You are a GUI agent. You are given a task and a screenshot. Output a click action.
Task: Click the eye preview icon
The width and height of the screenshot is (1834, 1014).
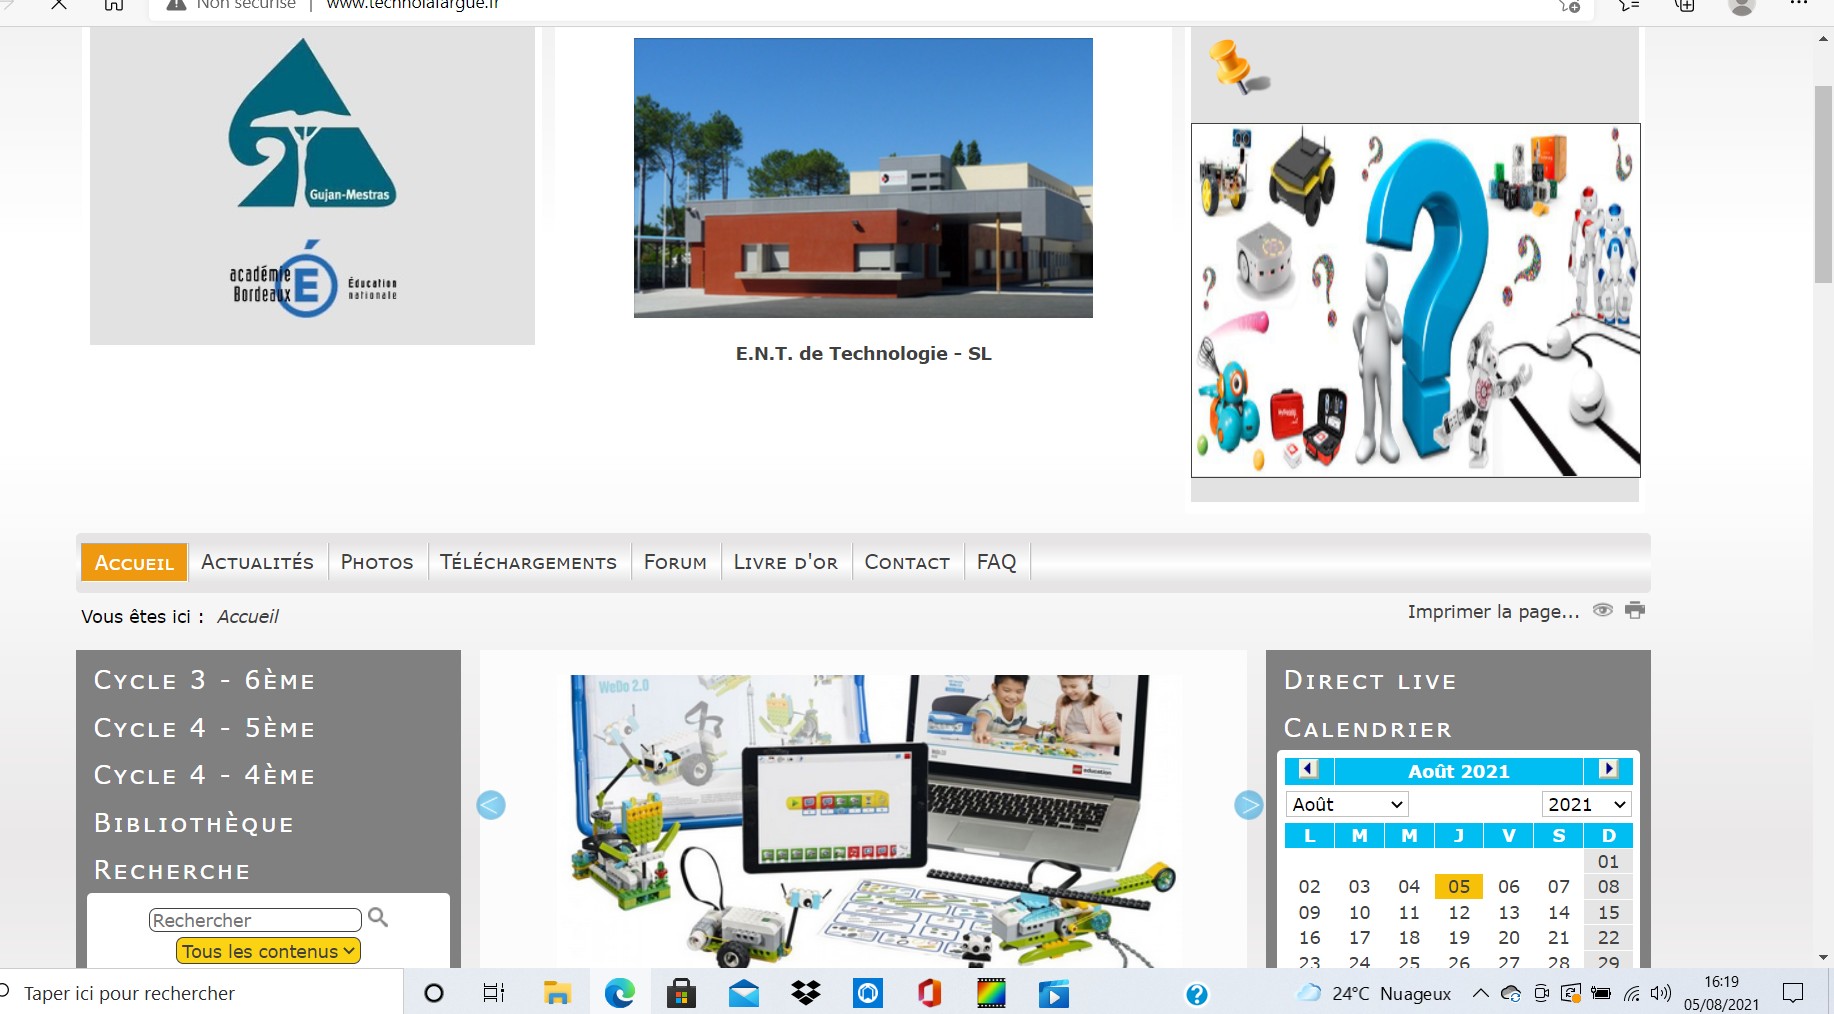coord(1602,610)
